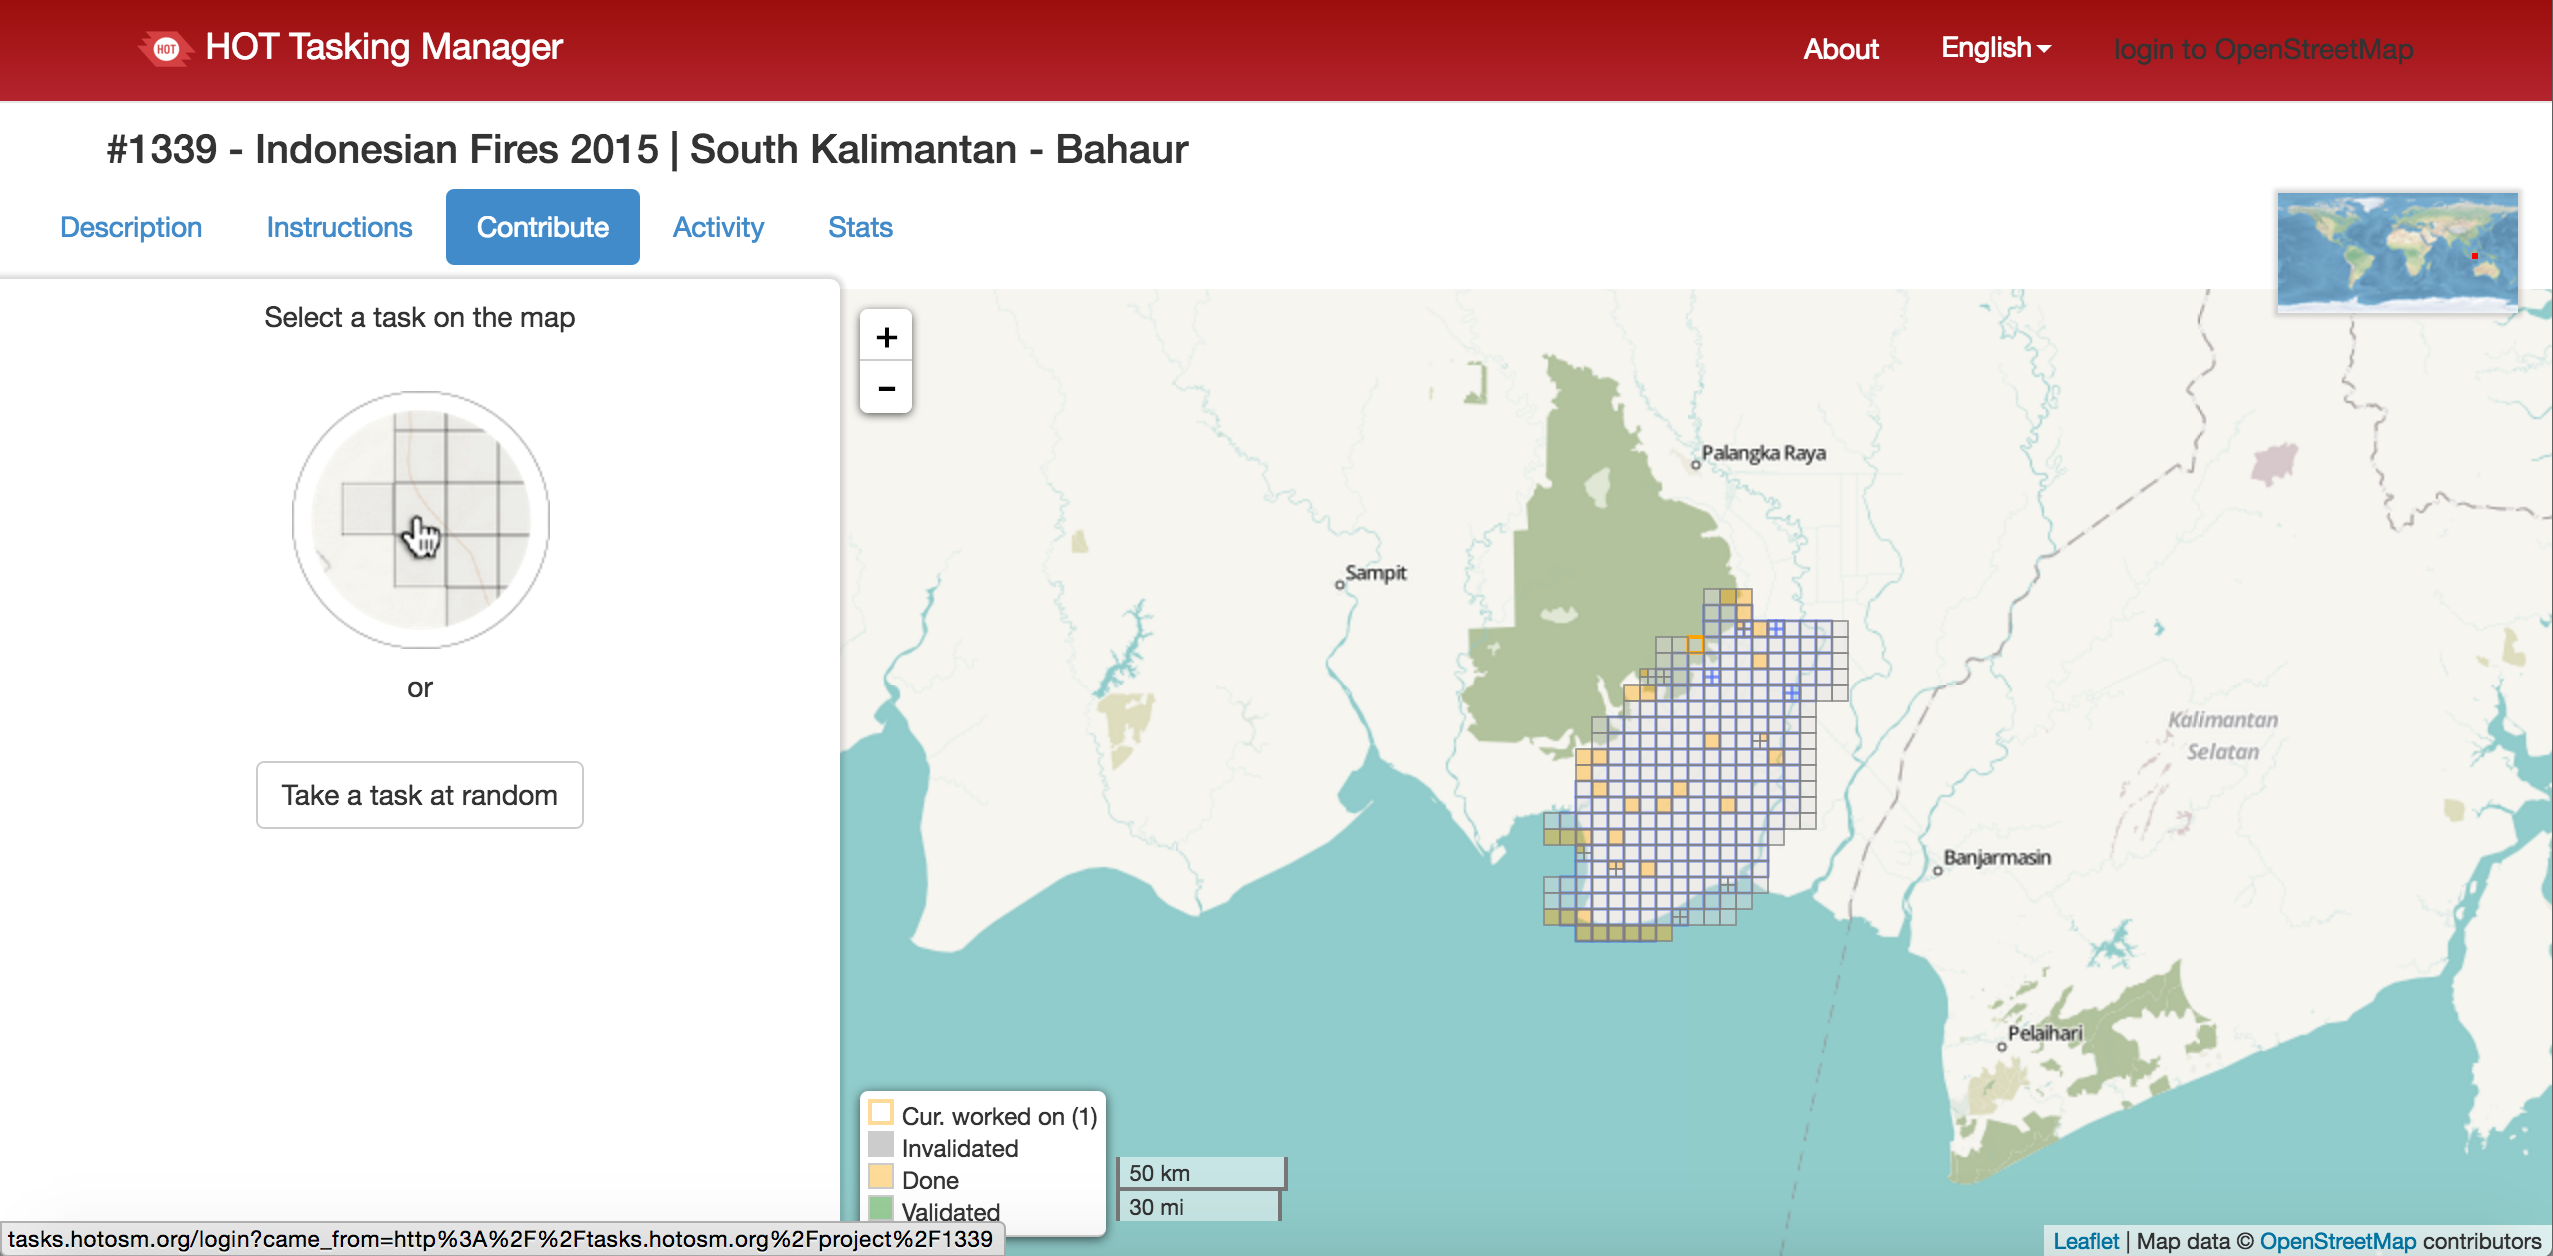This screenshot has width=2553, height=1256.
Task: Click the HOT logo icon in header
Action: click(x=166, y=48)
